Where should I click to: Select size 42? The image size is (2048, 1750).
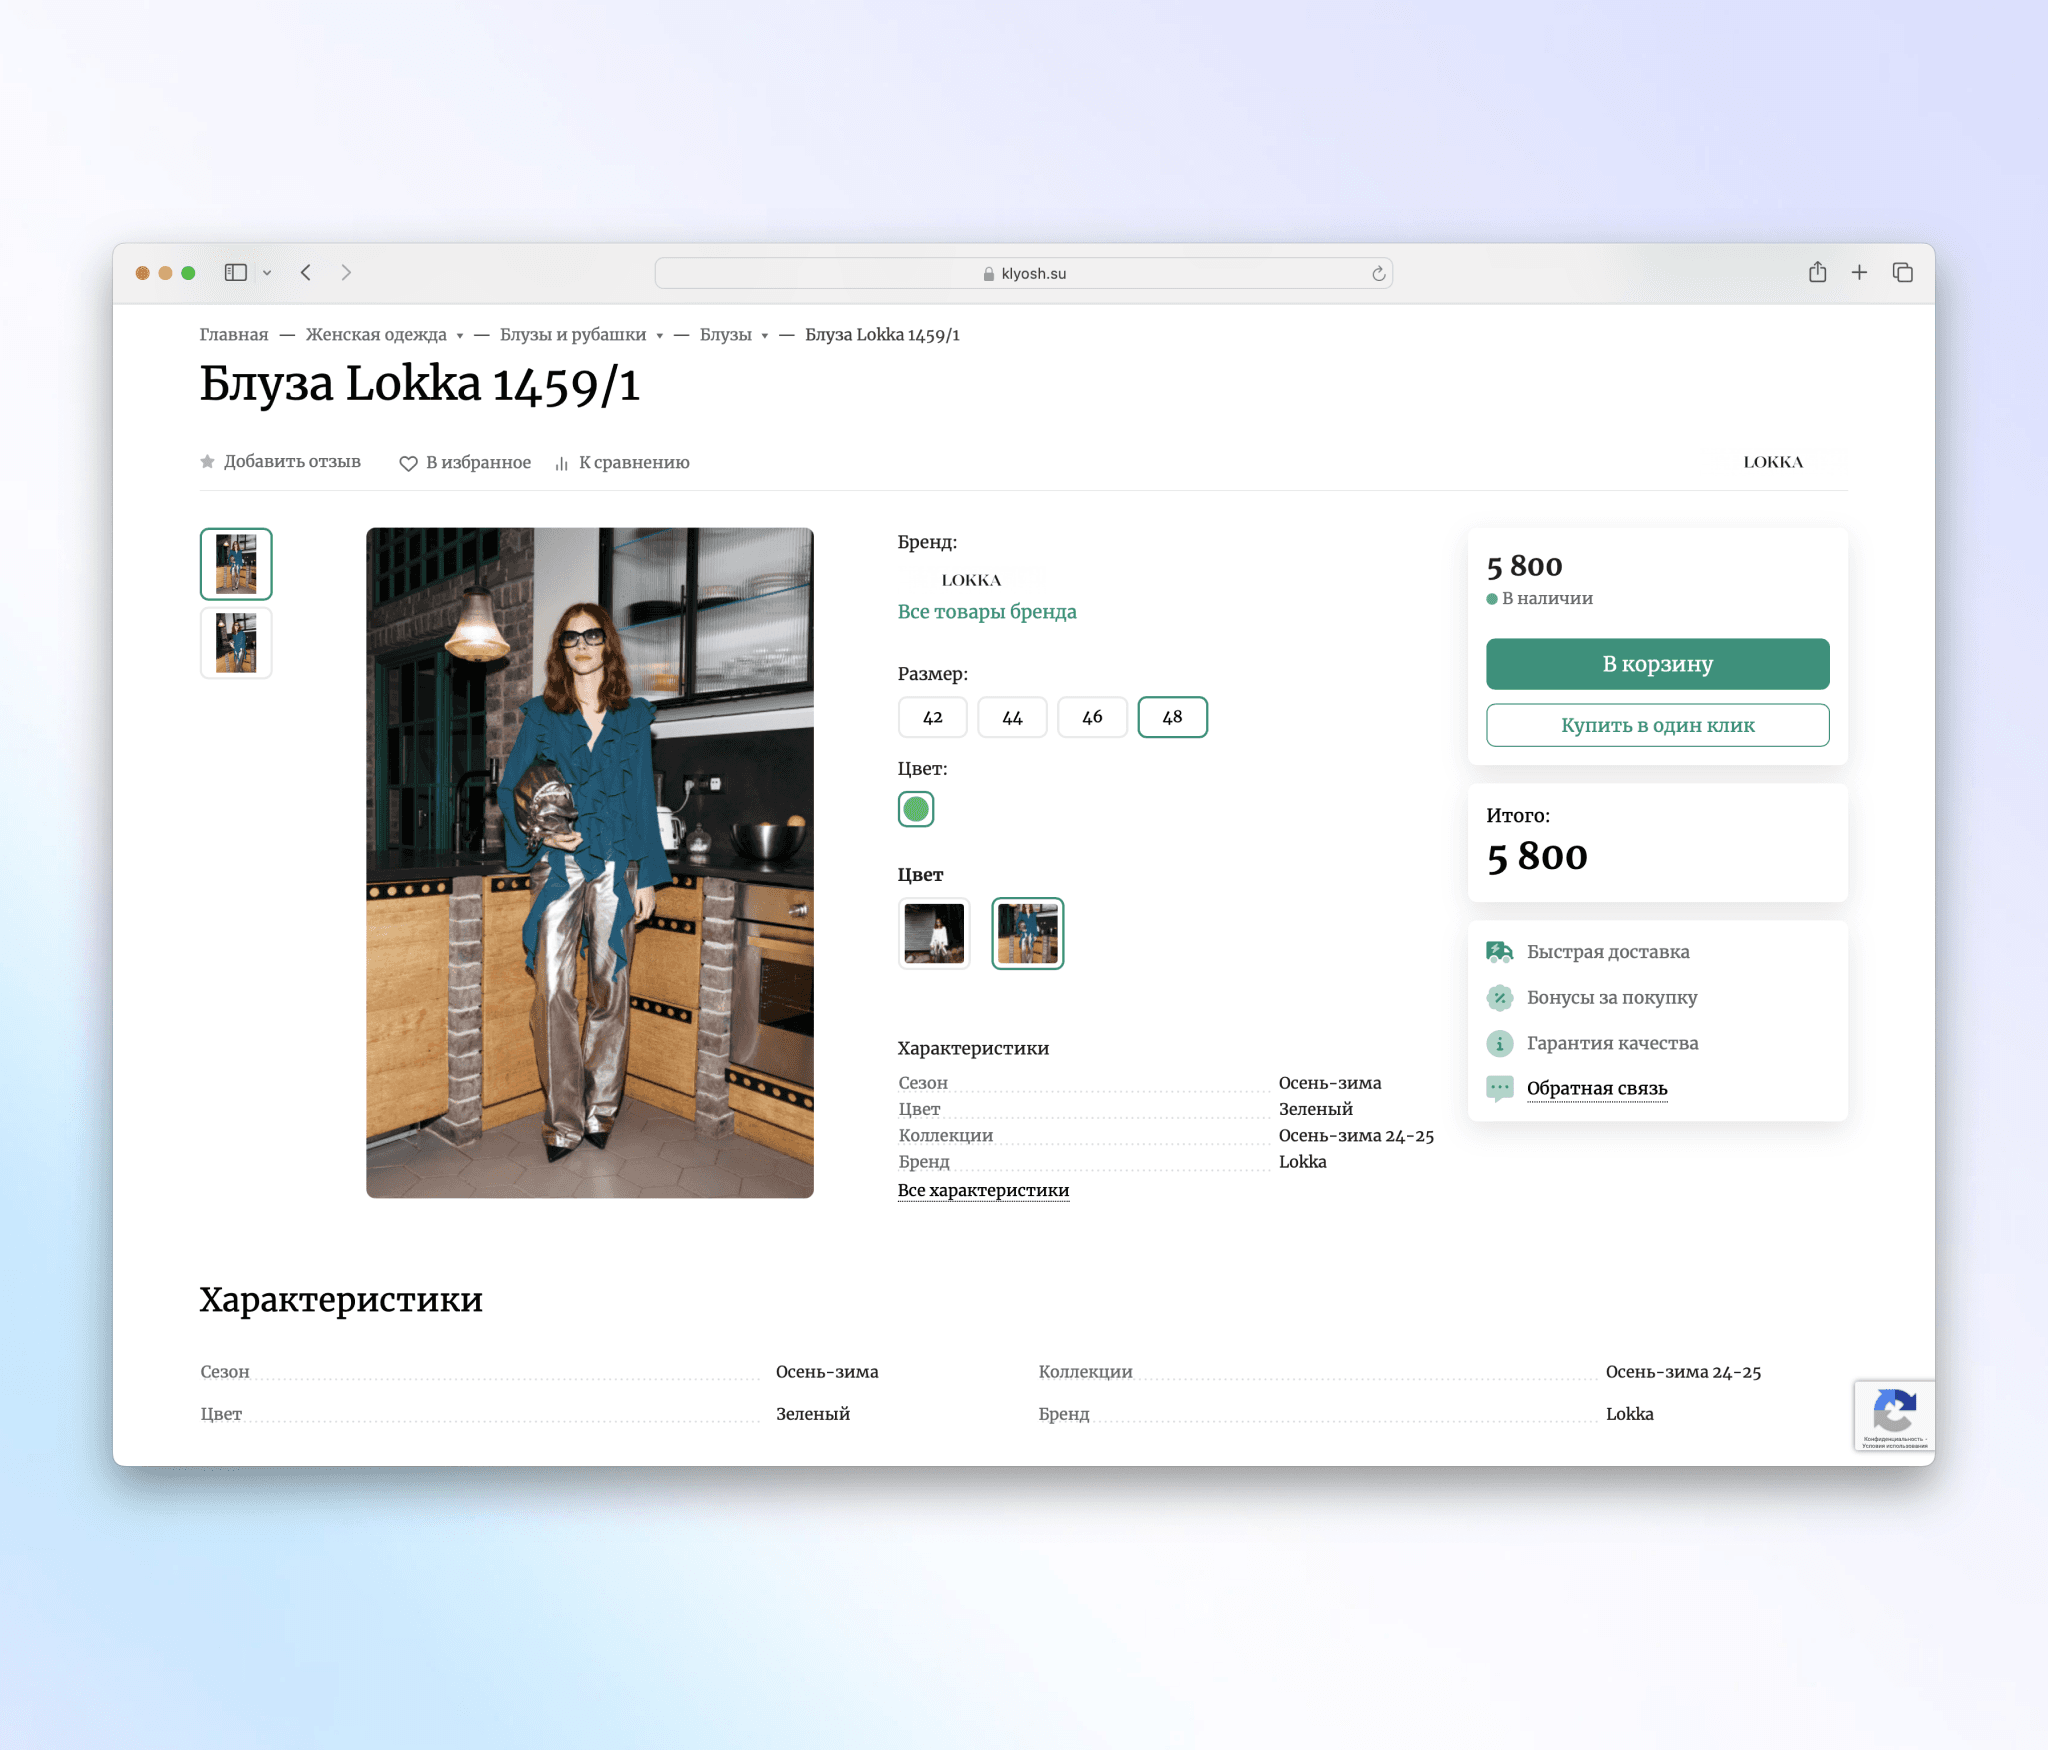[932, 717]
